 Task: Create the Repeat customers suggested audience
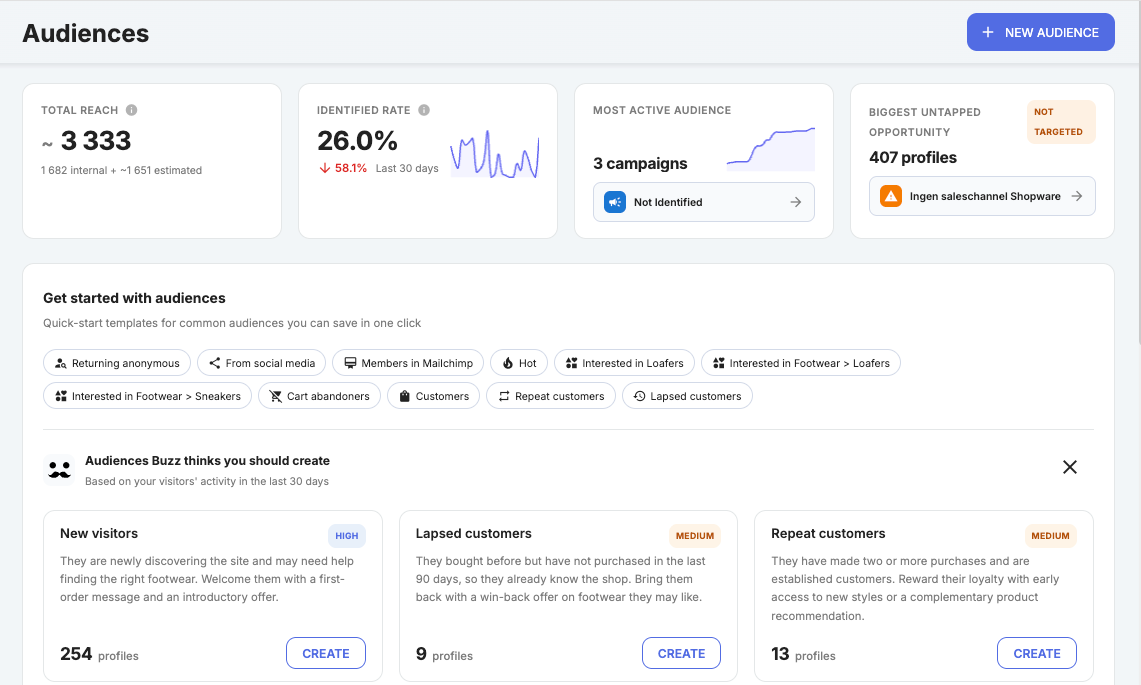tap(1036, 653)
